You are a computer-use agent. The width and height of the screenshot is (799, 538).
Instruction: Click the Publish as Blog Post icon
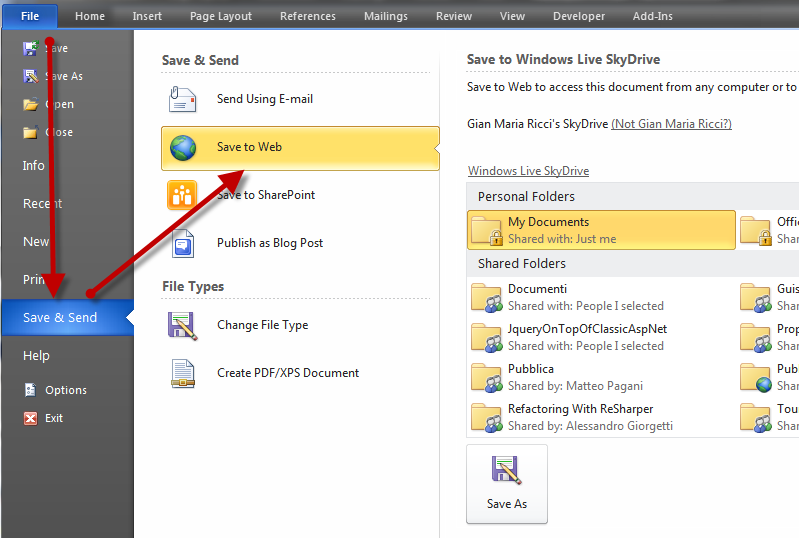point(182,244)
